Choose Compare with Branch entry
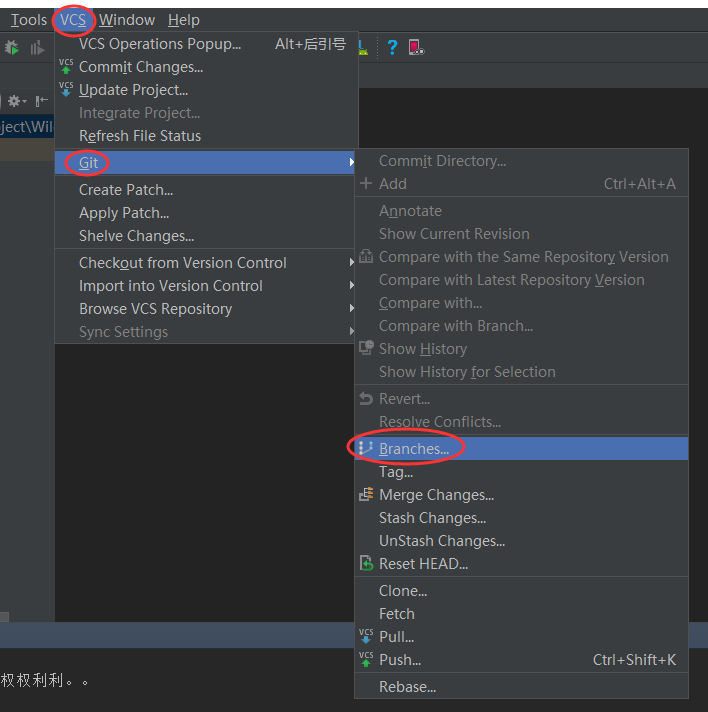The image size is (708, 712). [521, 326]
